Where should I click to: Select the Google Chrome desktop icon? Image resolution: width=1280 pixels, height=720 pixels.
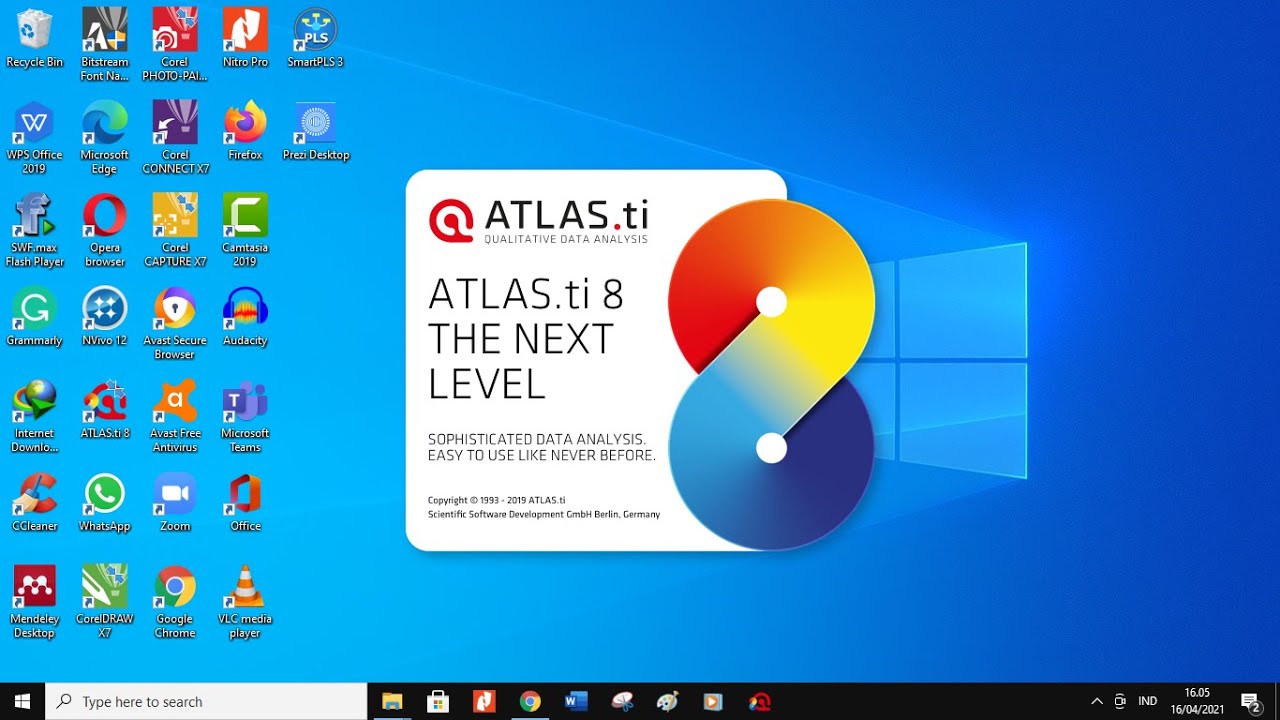pos(175,602)
